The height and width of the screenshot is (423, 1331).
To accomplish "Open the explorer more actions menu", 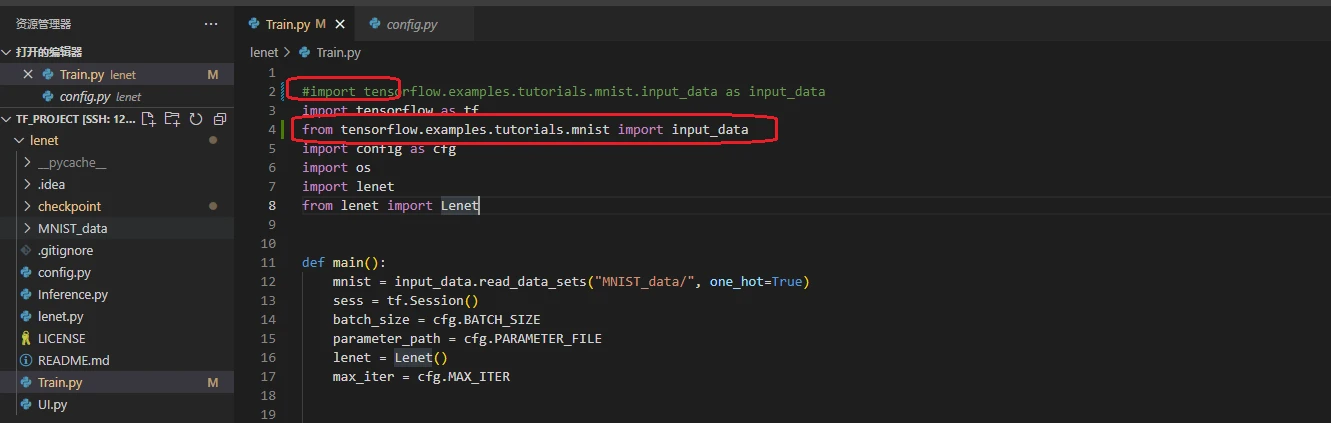I will (210, 24).
